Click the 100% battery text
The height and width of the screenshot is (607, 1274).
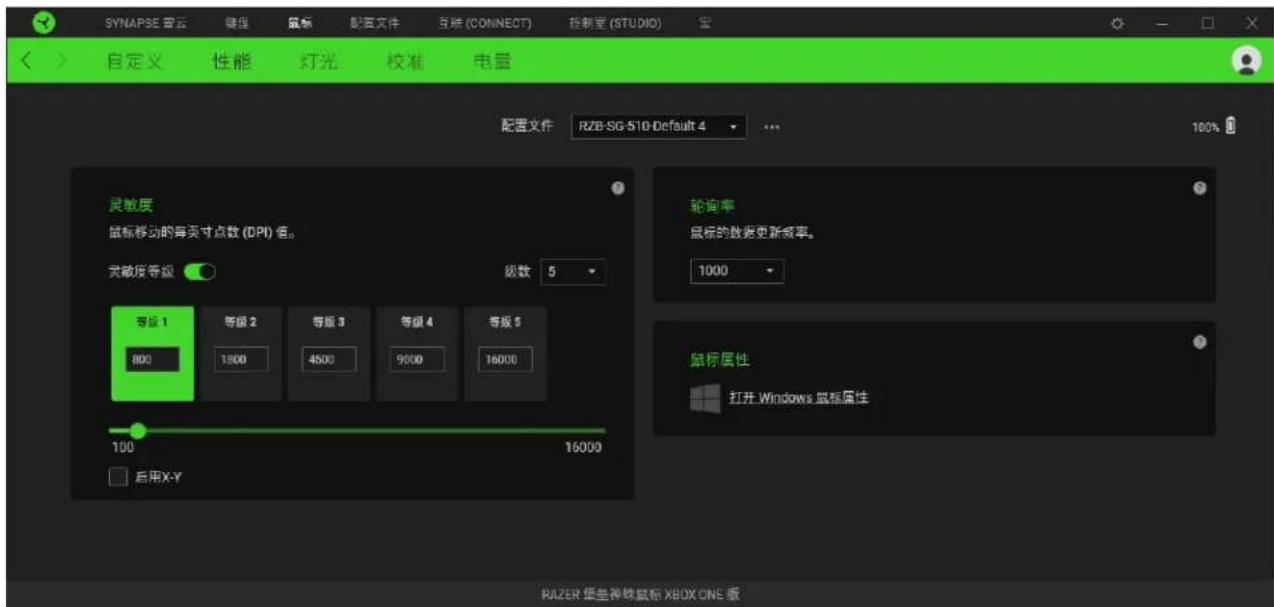pos(1205,128)
